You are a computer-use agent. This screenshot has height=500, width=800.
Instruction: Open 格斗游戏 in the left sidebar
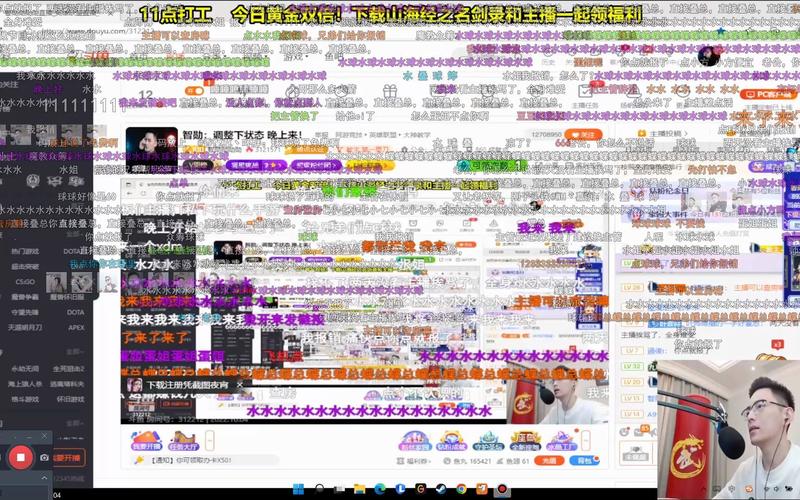25,399
